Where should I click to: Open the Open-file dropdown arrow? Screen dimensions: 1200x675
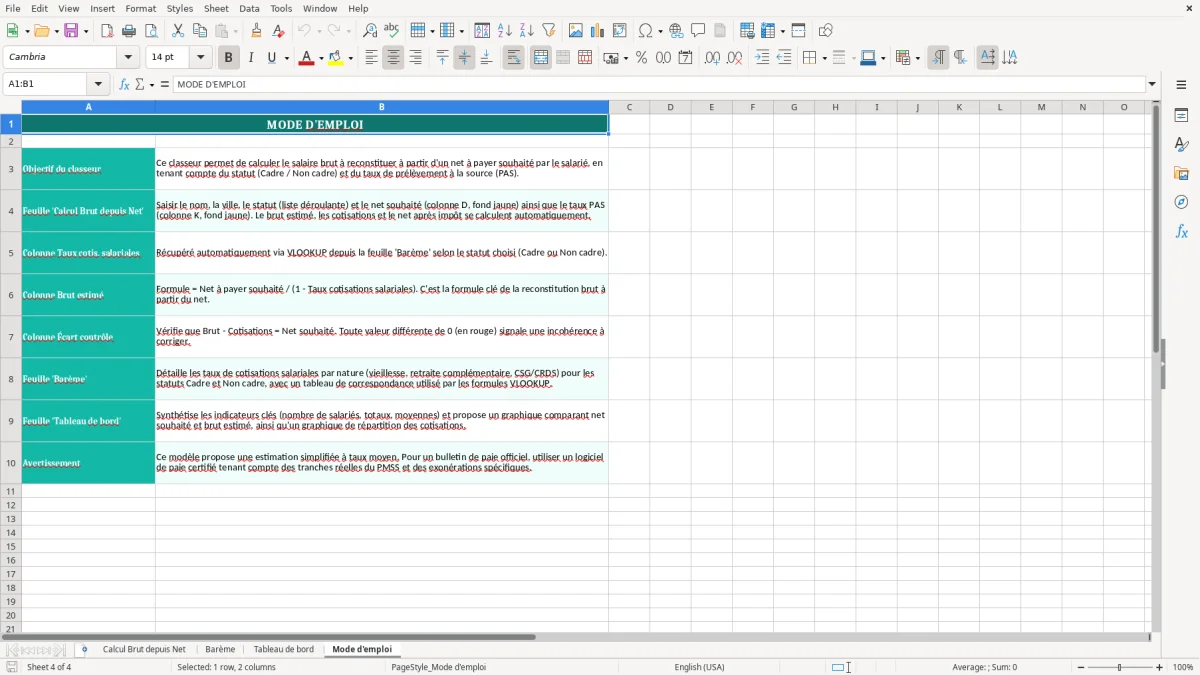coord(56,31)
